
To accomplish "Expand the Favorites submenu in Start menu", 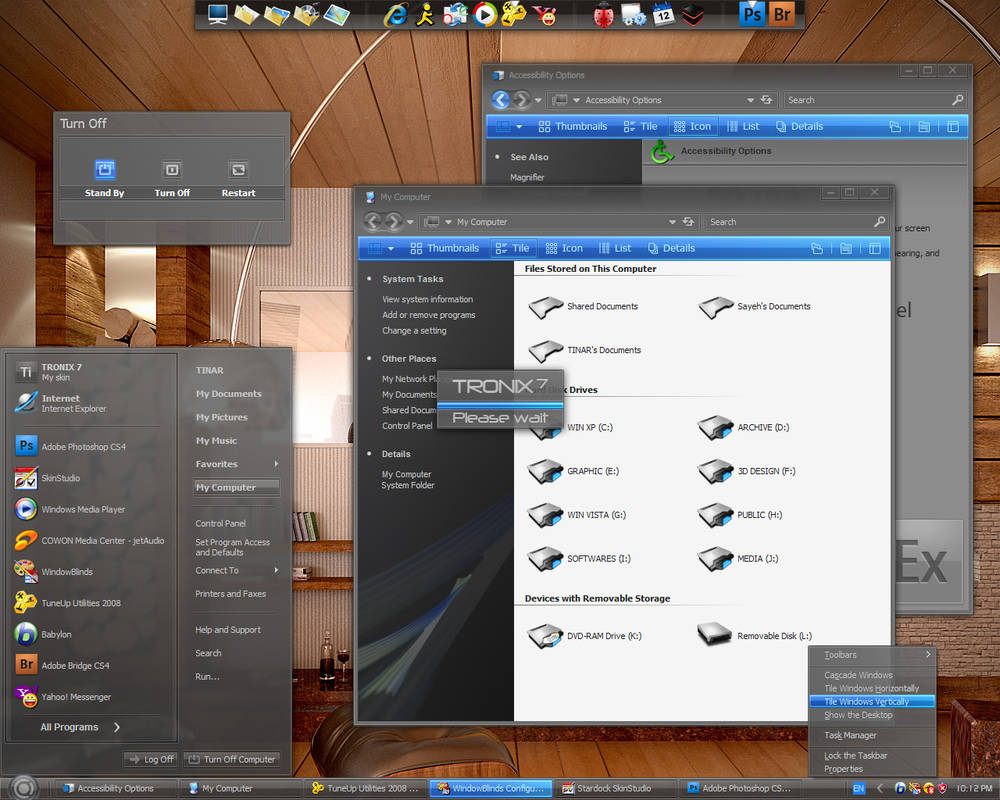I will coord(276,464).
